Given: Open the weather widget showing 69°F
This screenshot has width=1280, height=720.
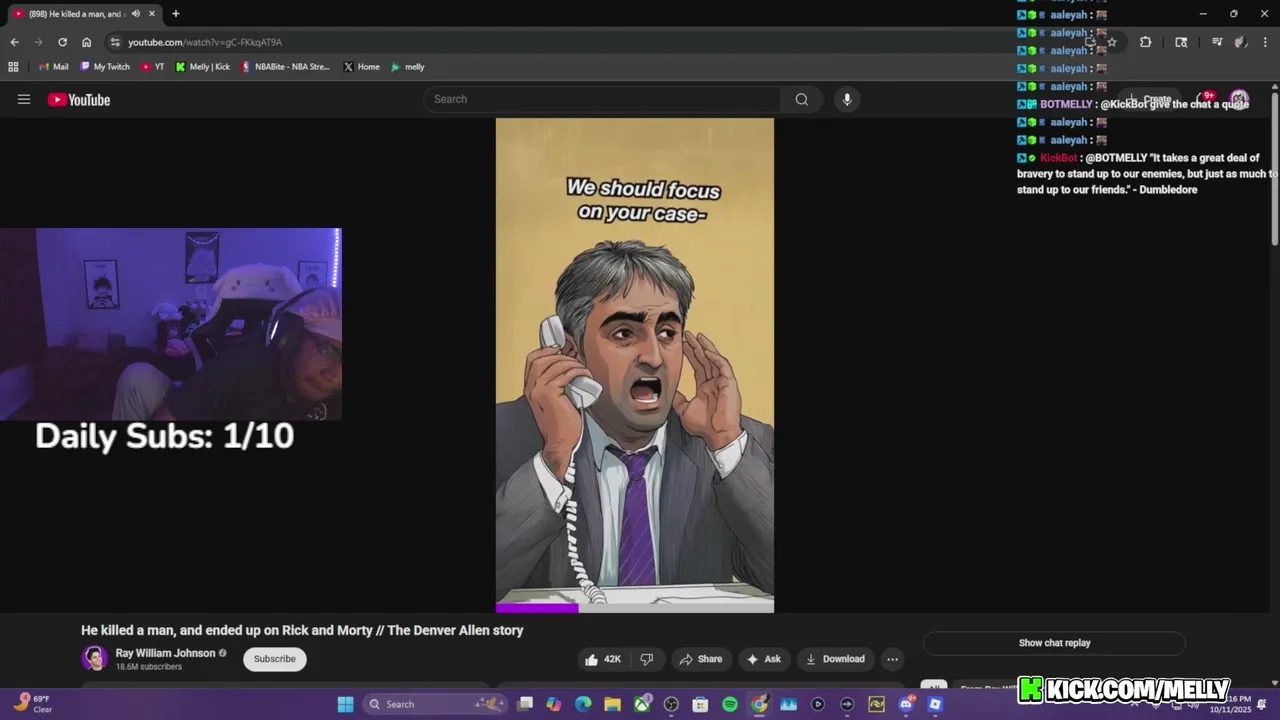Looking at the screenshot, I should click(x=32, y=703).
